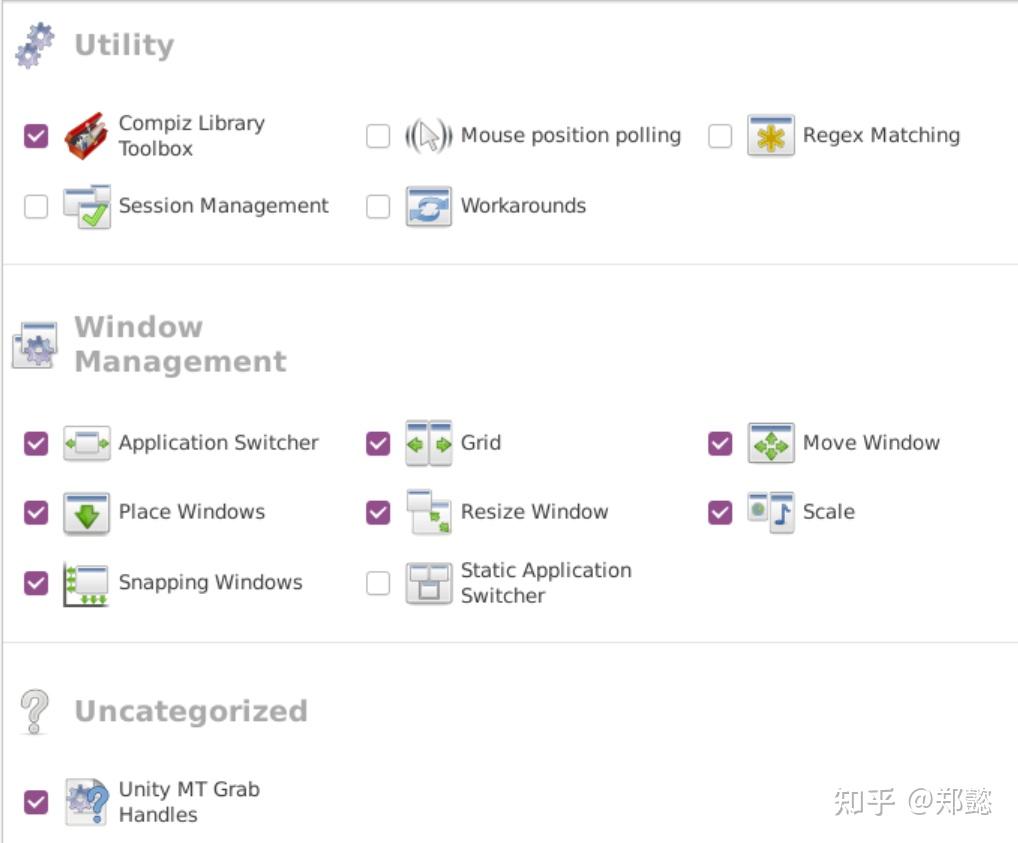Click the Move Window arrows icon

pyautogui.click(x=770, y=443)
